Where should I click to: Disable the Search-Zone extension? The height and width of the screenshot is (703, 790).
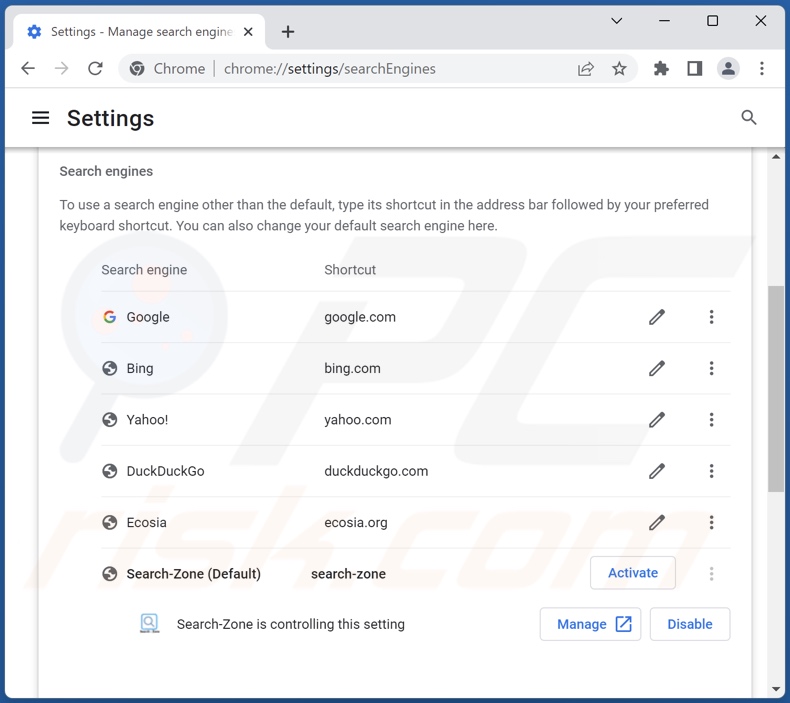pos(690,624)
